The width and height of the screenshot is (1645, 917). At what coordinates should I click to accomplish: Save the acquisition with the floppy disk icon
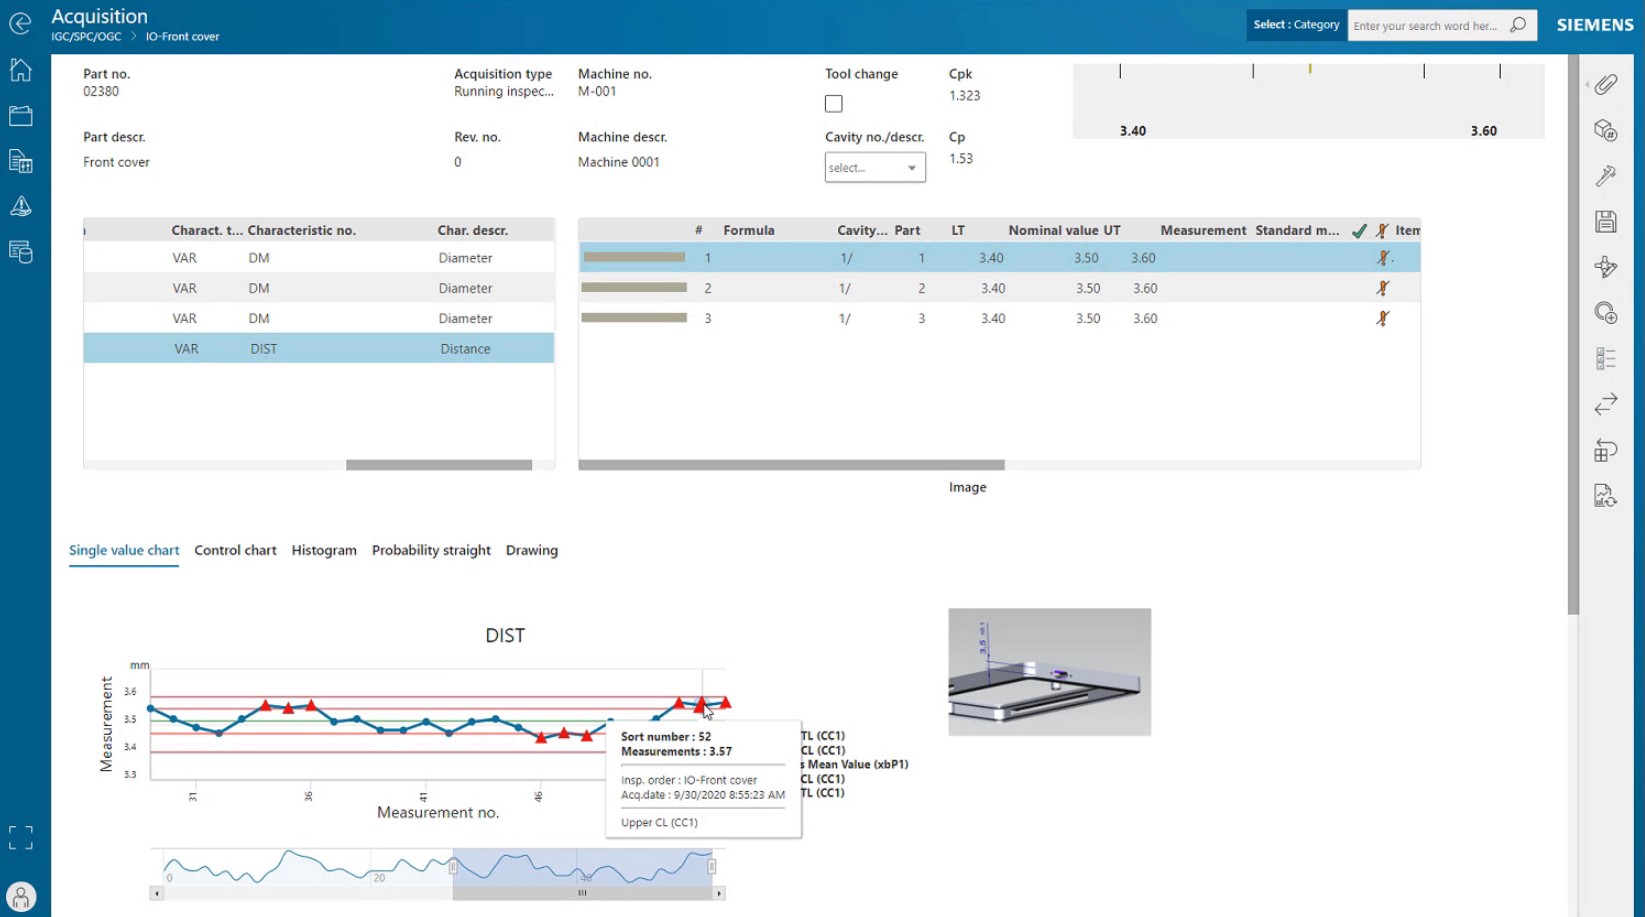coord(1606,221)
